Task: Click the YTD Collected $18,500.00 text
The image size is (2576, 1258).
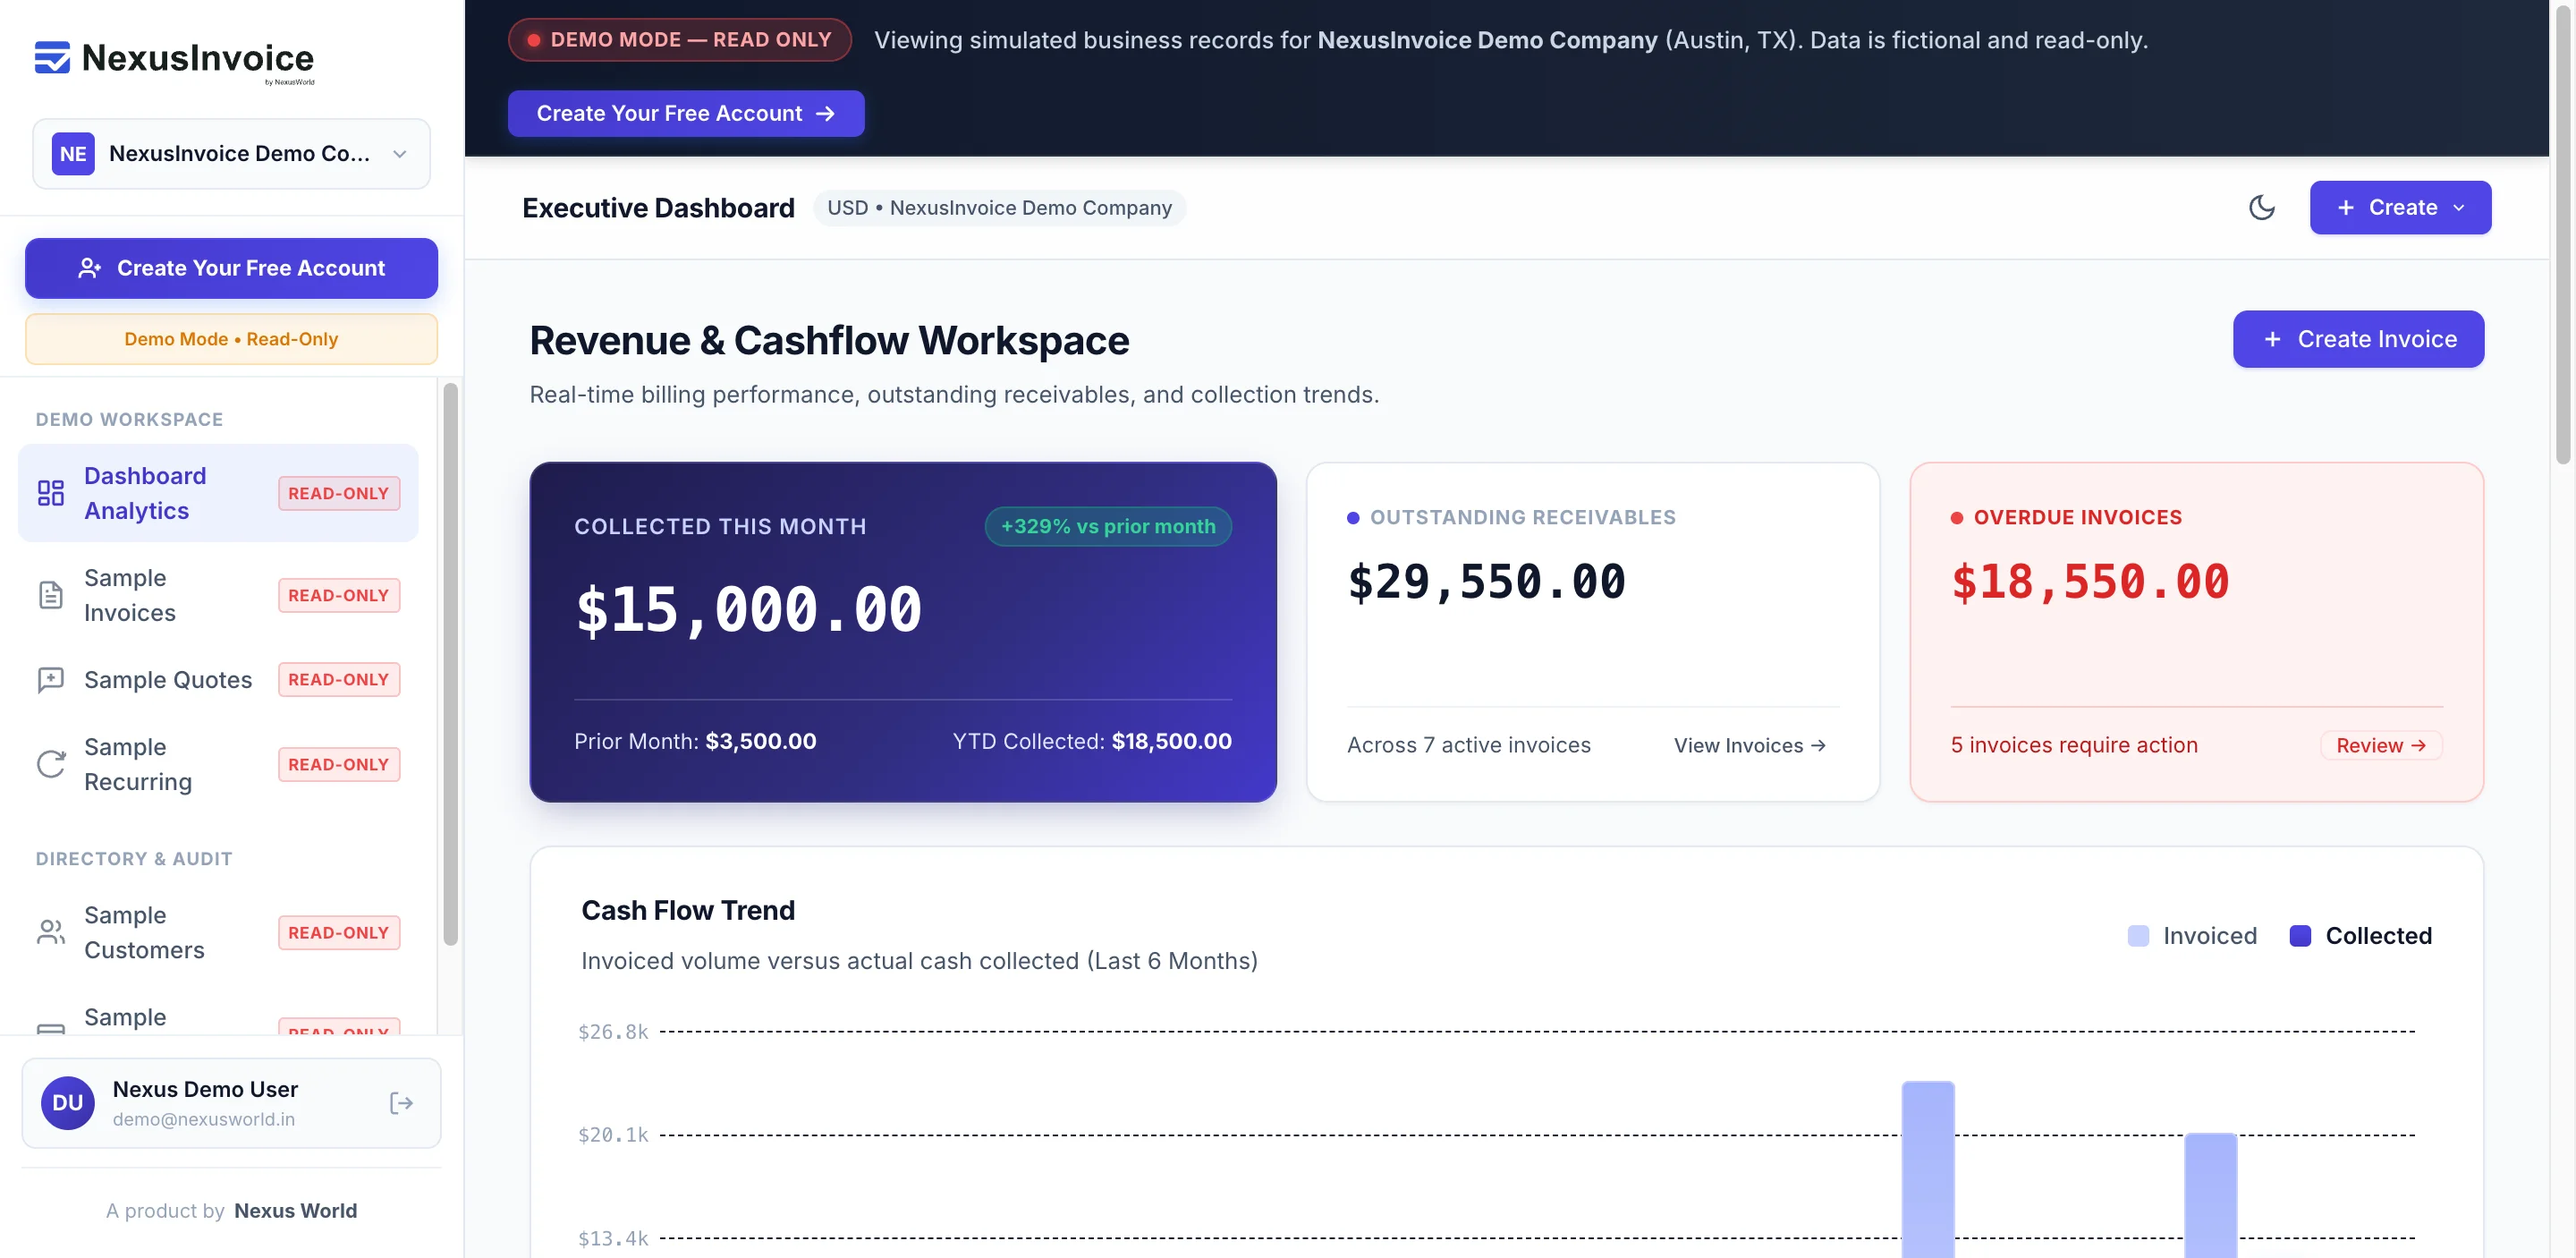Action: 1092,741
